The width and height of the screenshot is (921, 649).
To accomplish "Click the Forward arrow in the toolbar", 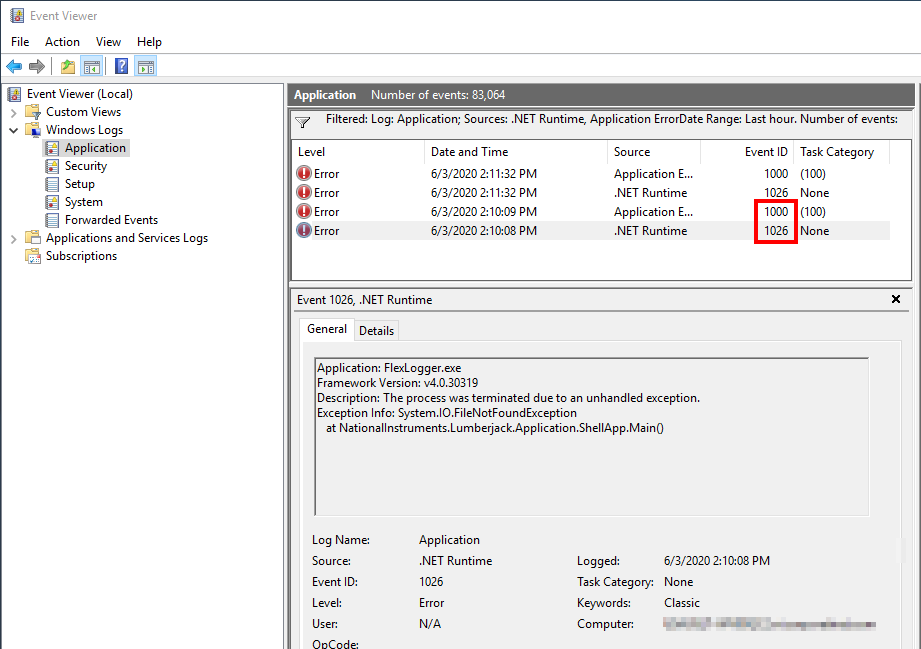I will (x=37, y=67).
